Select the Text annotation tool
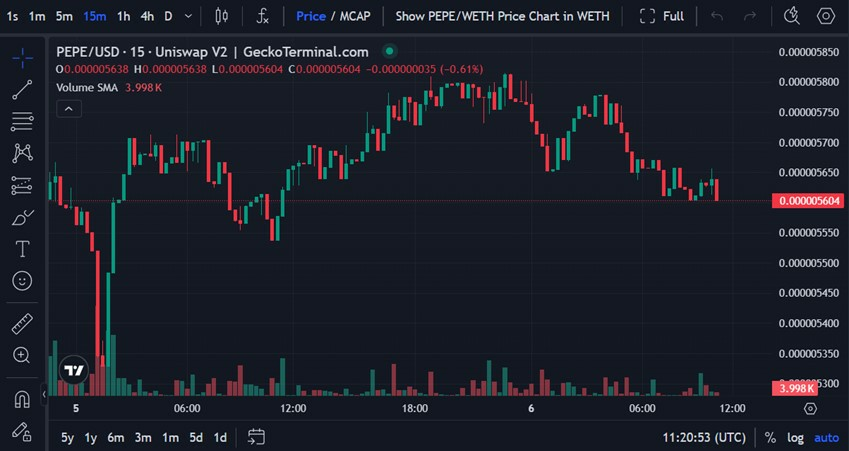The width and height of the screenshot is (849, 451). coord(21,249)
